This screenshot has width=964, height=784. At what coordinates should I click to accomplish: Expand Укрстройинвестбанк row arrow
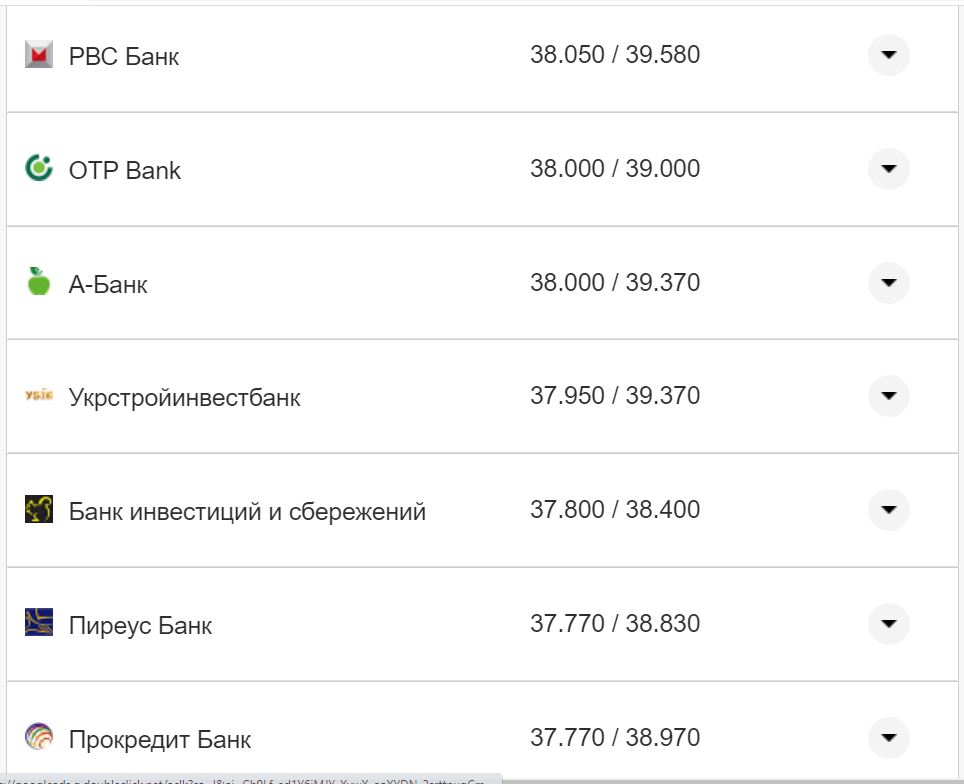coord(888,396)
